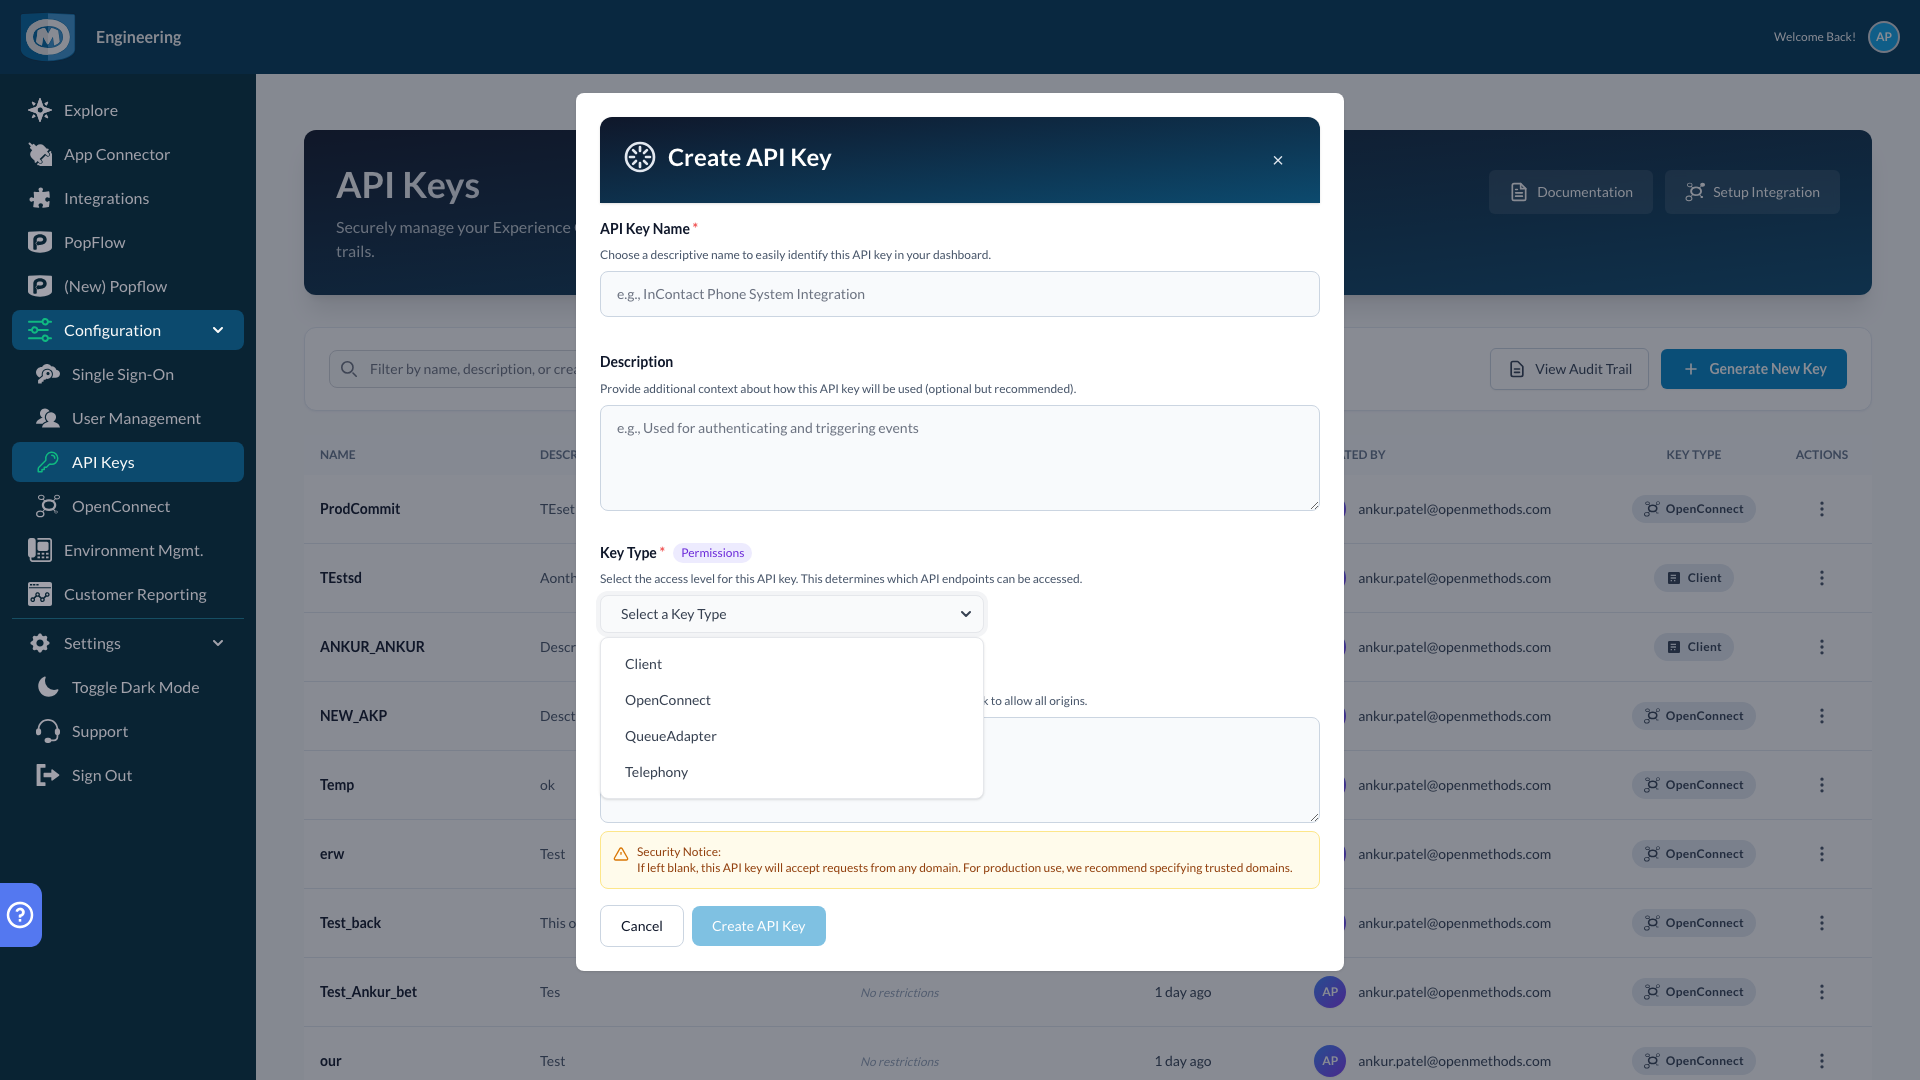Open the Documentation button

(1571, 192)
